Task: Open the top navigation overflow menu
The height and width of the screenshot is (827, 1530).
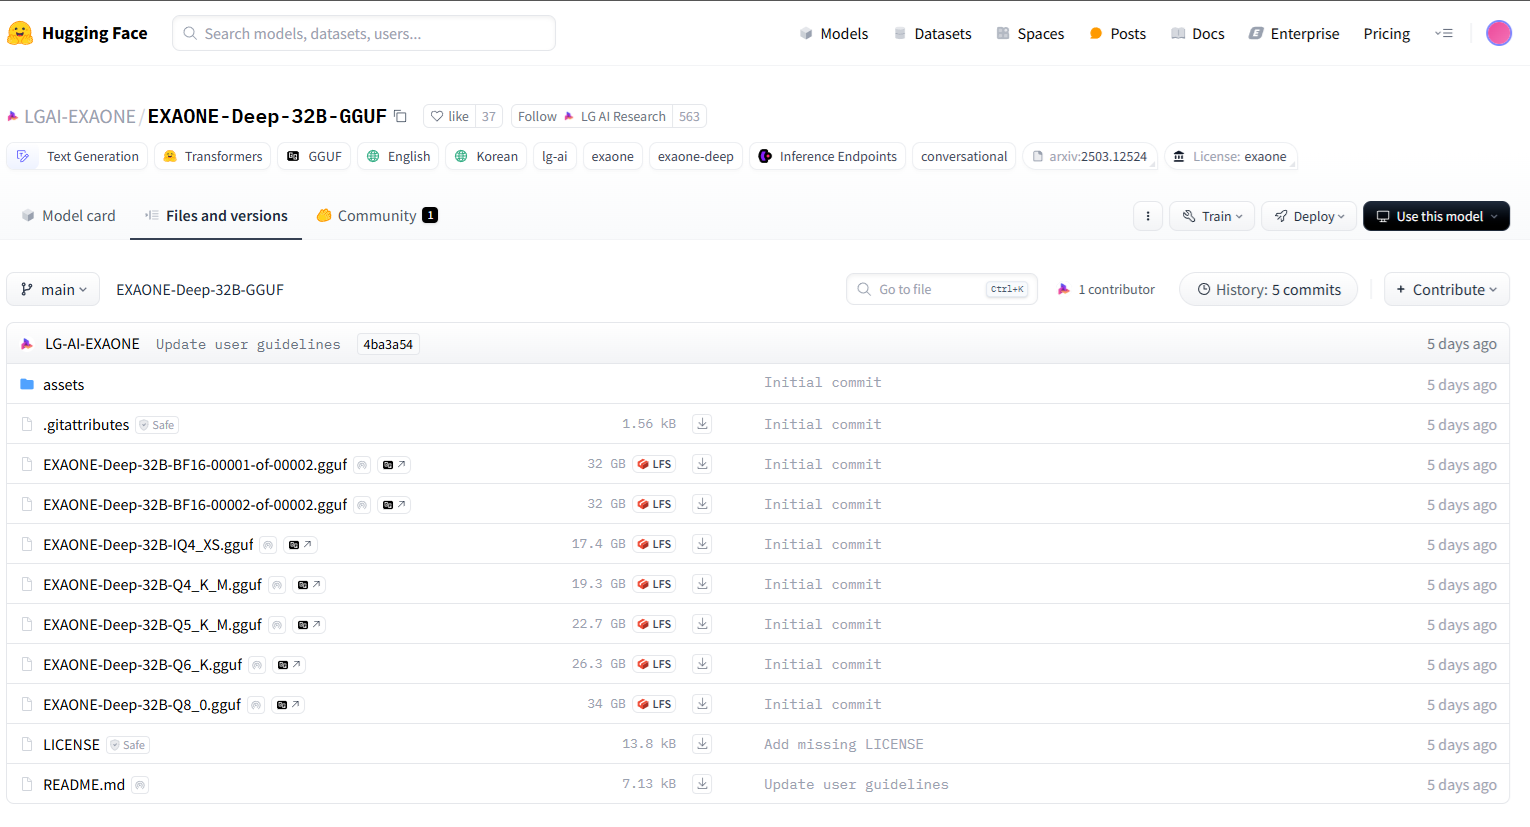Action: [1444, 33]
